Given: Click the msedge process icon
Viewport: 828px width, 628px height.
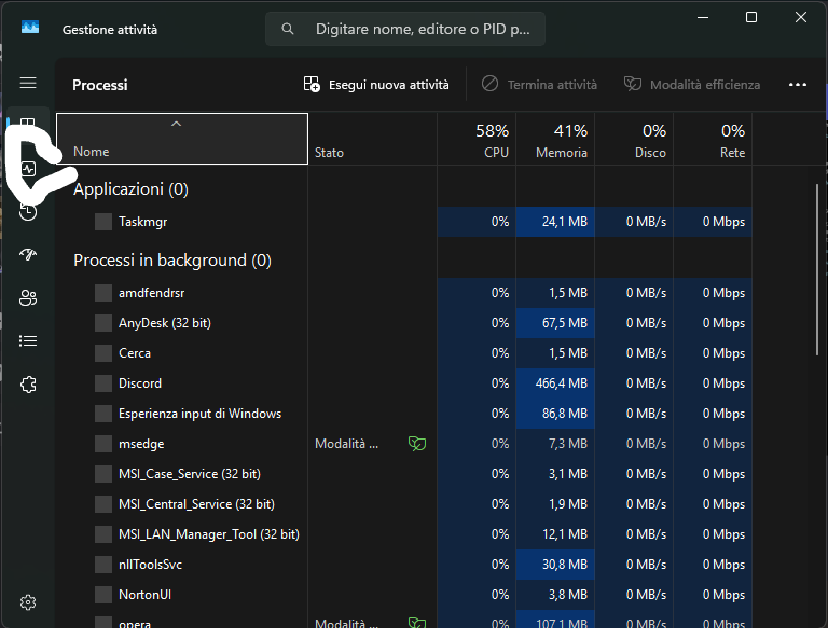Looking at the screenshot, I should click(x=104, y=444).
